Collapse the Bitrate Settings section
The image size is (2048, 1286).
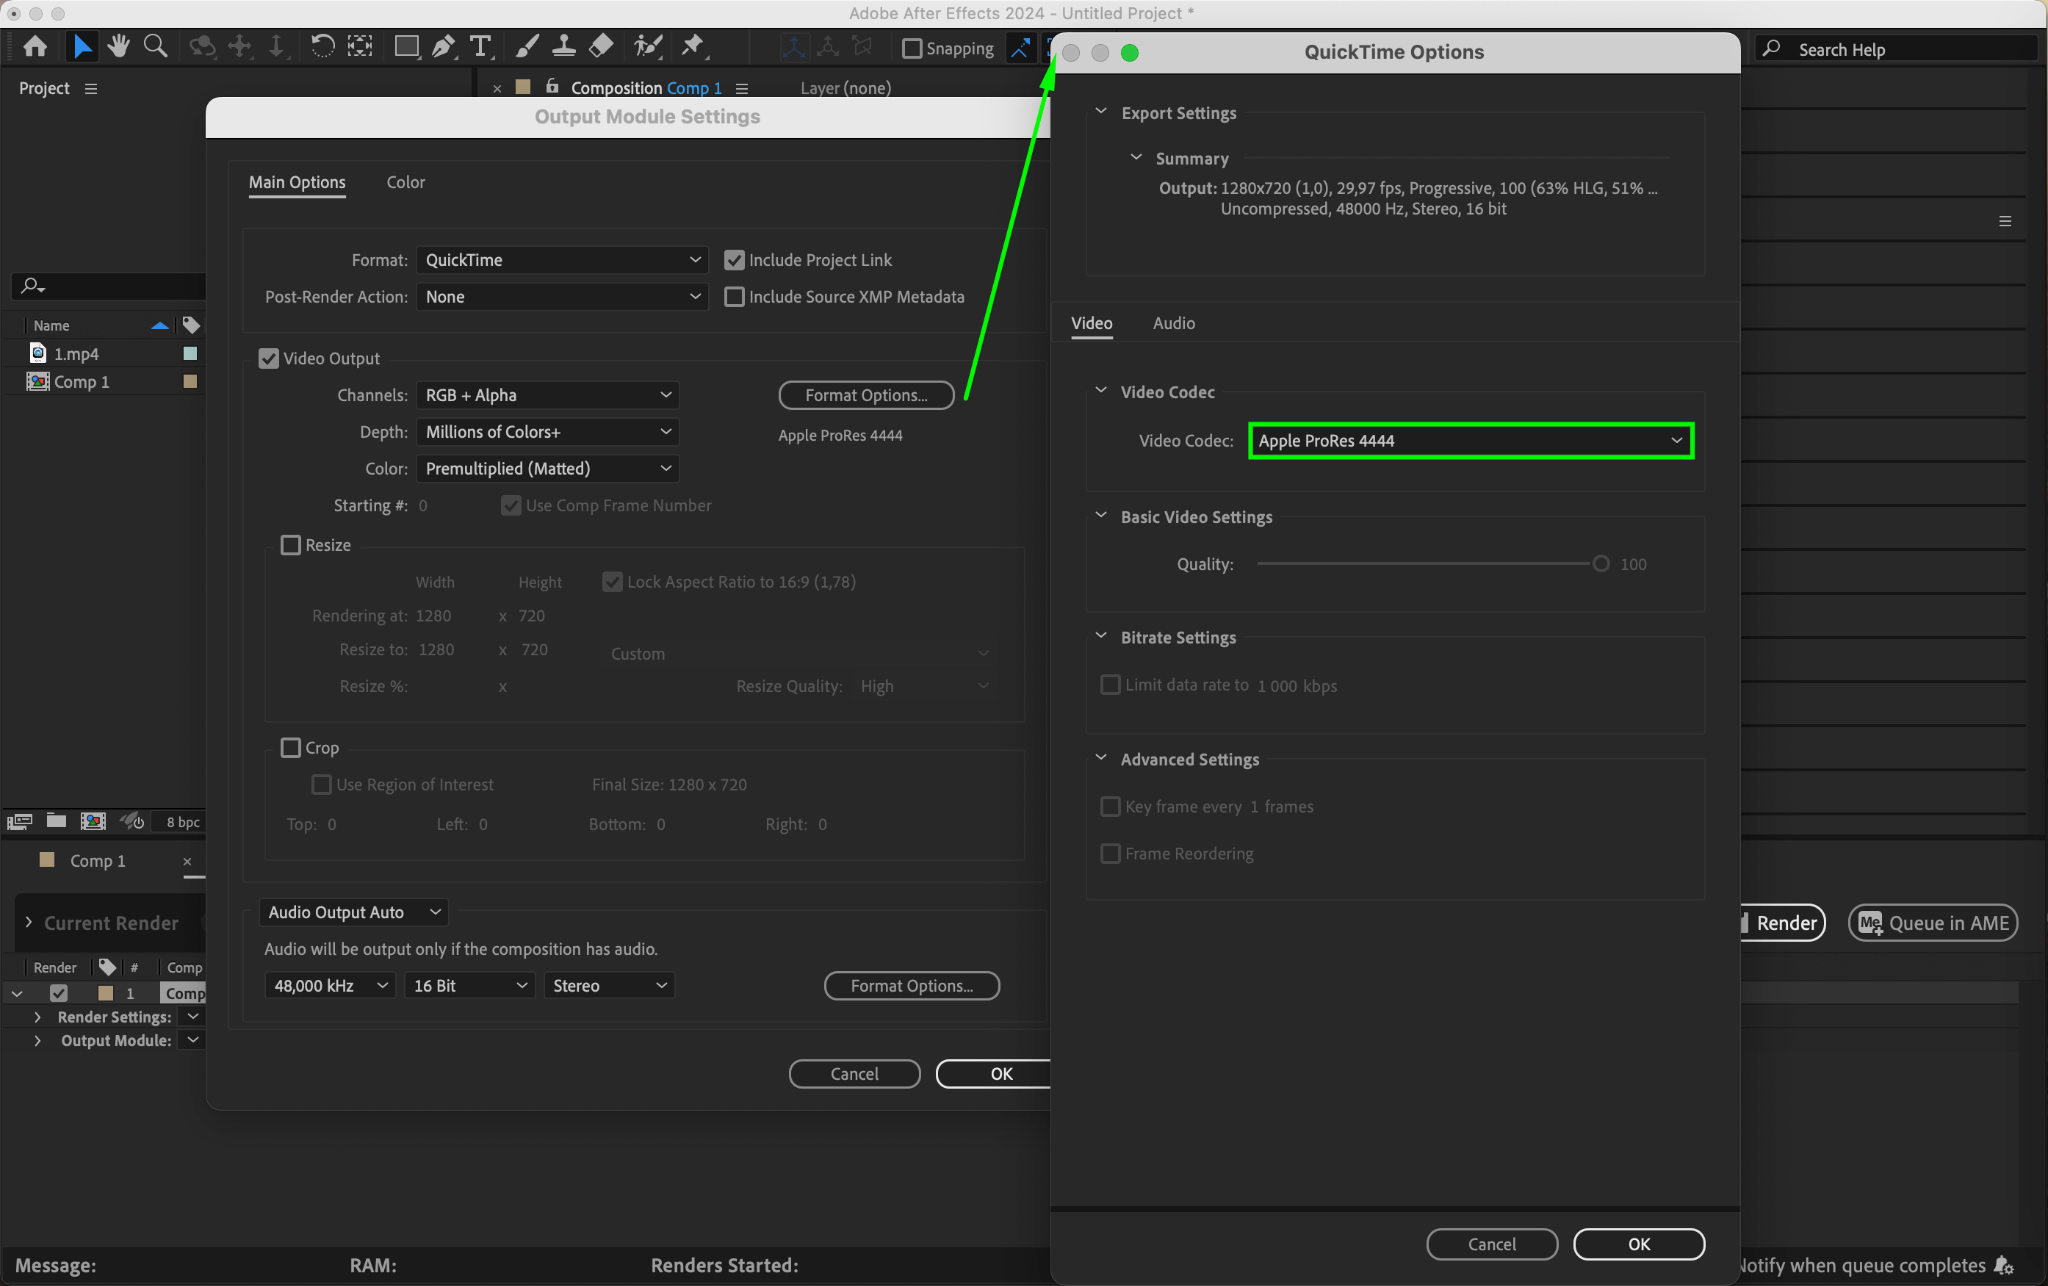click(x=1101, y=637)
